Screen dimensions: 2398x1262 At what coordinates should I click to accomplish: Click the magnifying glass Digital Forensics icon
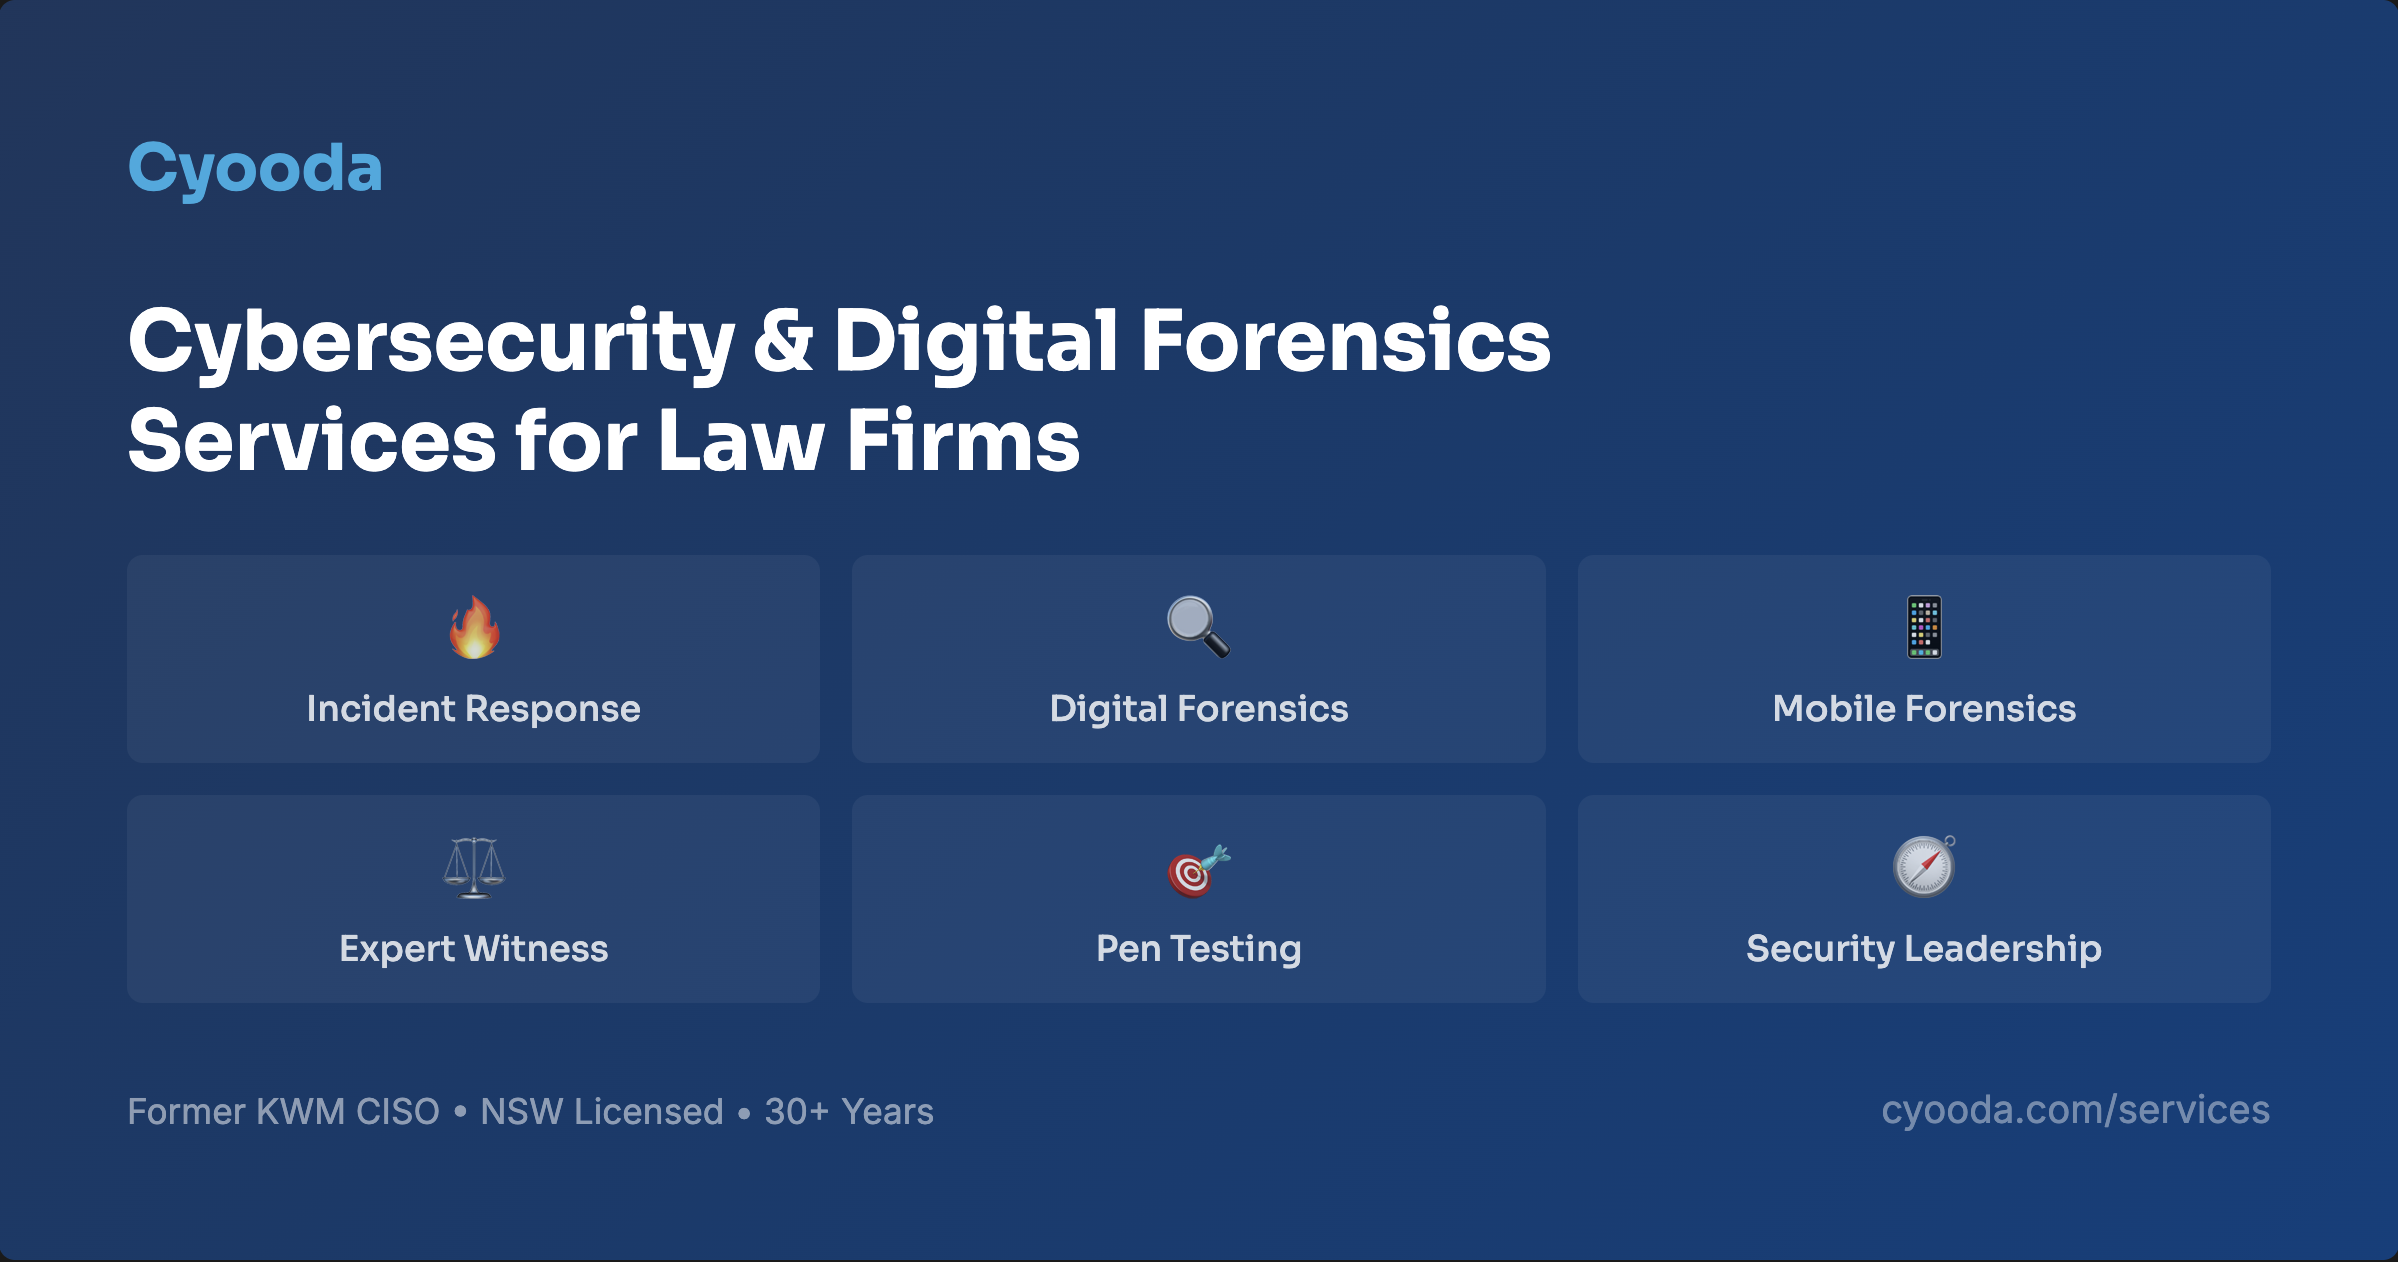[1198, 627]
